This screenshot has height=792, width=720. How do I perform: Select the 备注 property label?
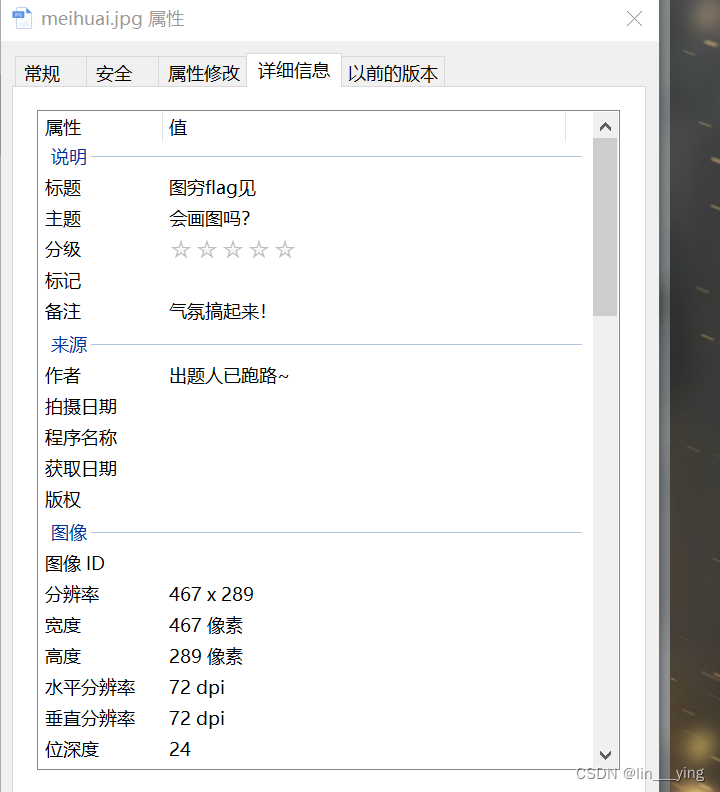point(63,312)
